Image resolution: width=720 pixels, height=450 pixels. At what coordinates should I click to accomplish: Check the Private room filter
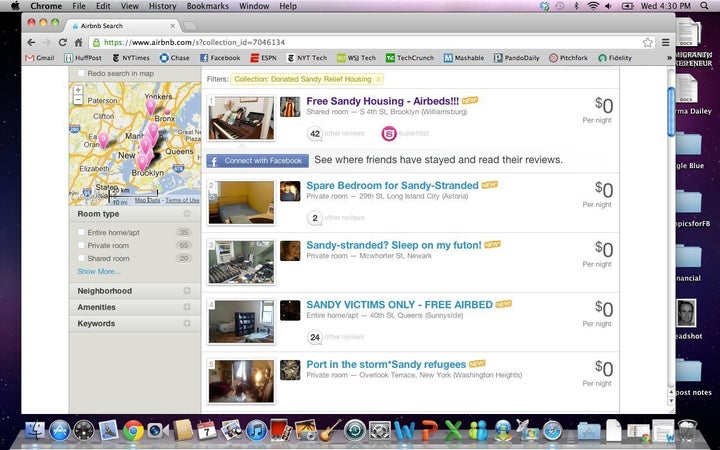(x=81, y=245)
